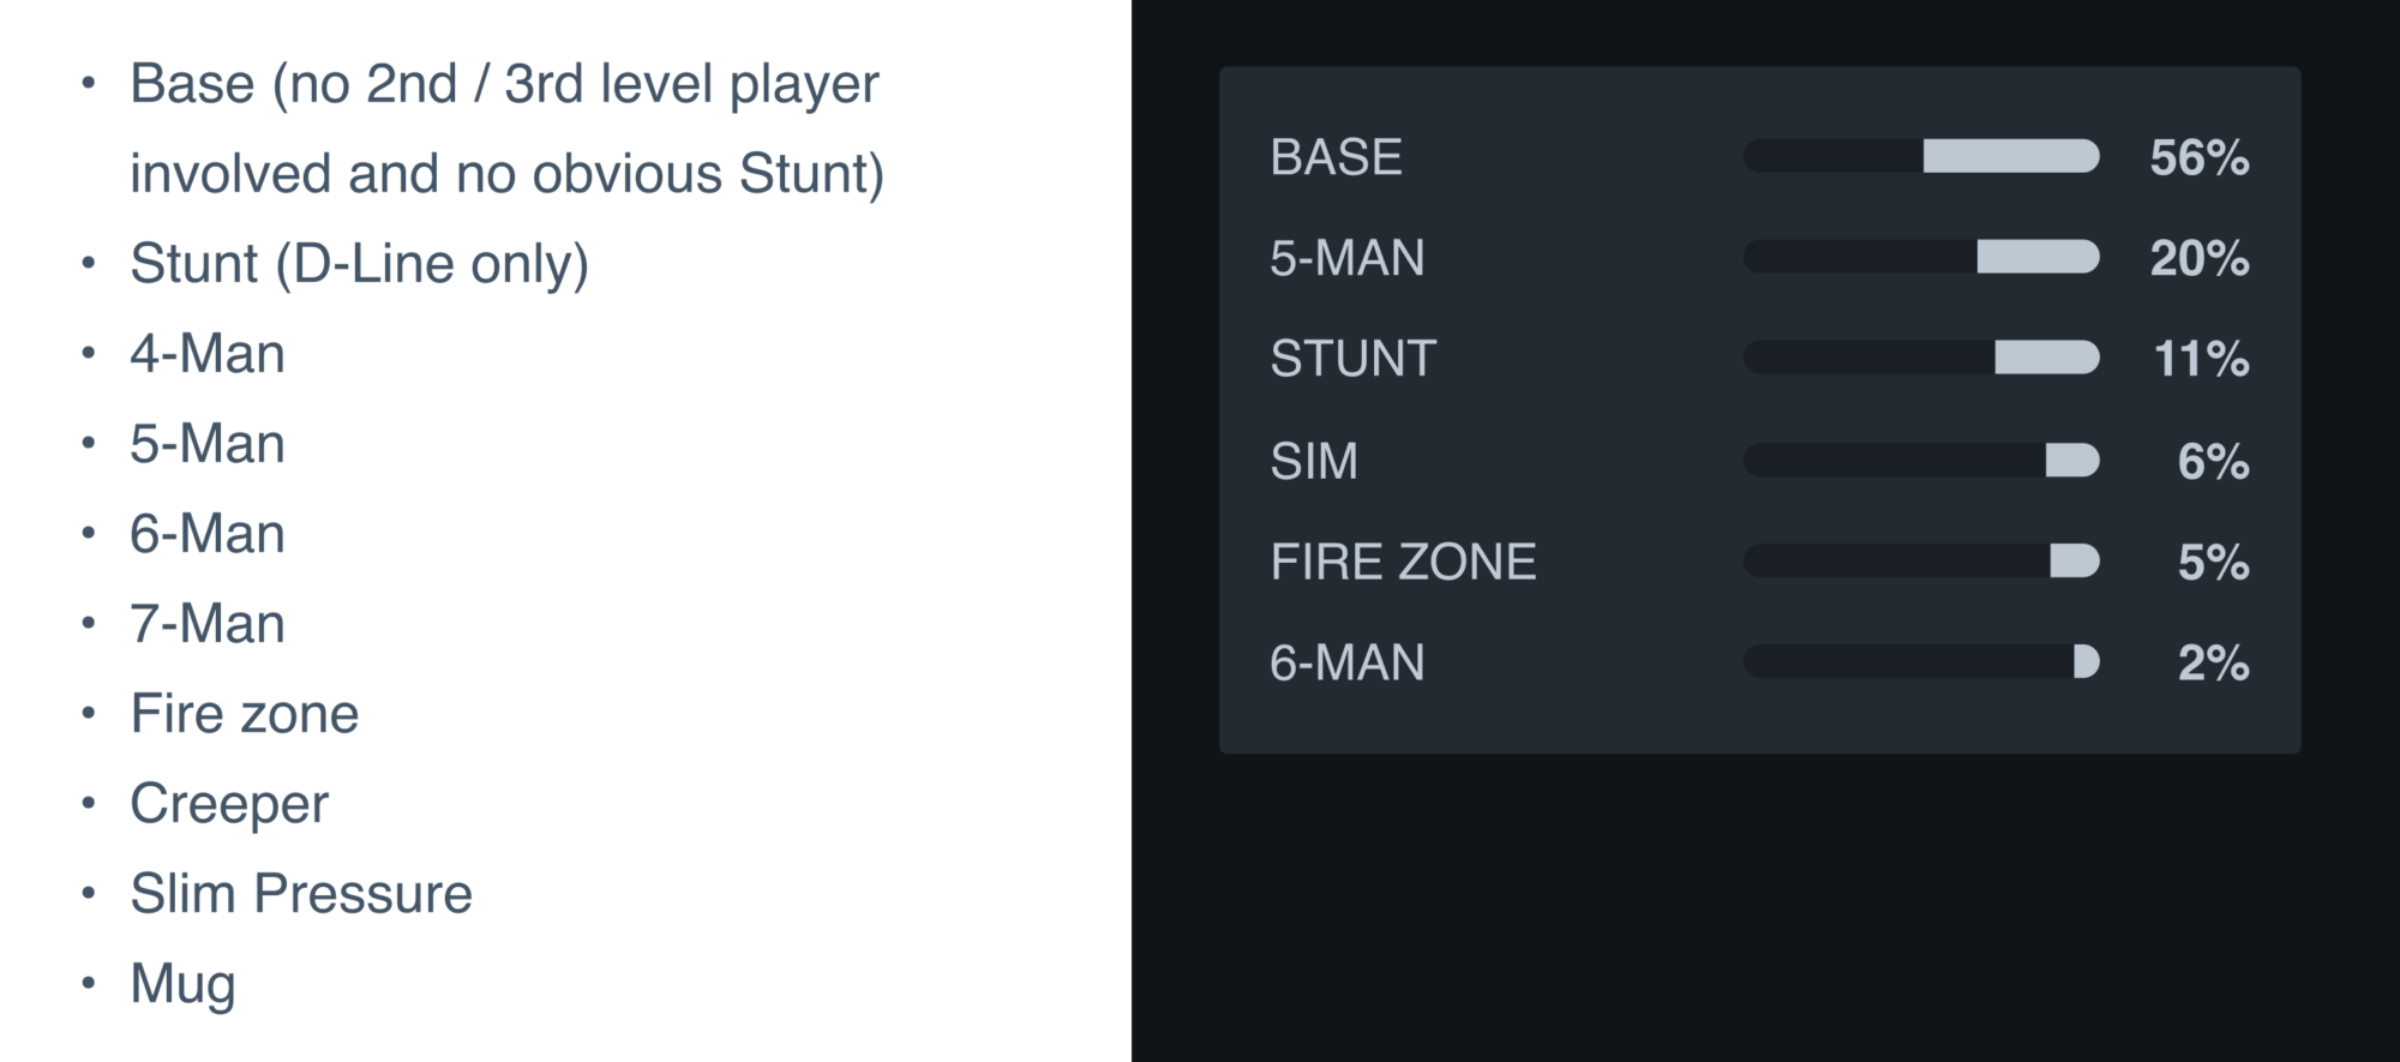
Task: Select the 20% percentage value
Action: click(x=2199, y=259)
